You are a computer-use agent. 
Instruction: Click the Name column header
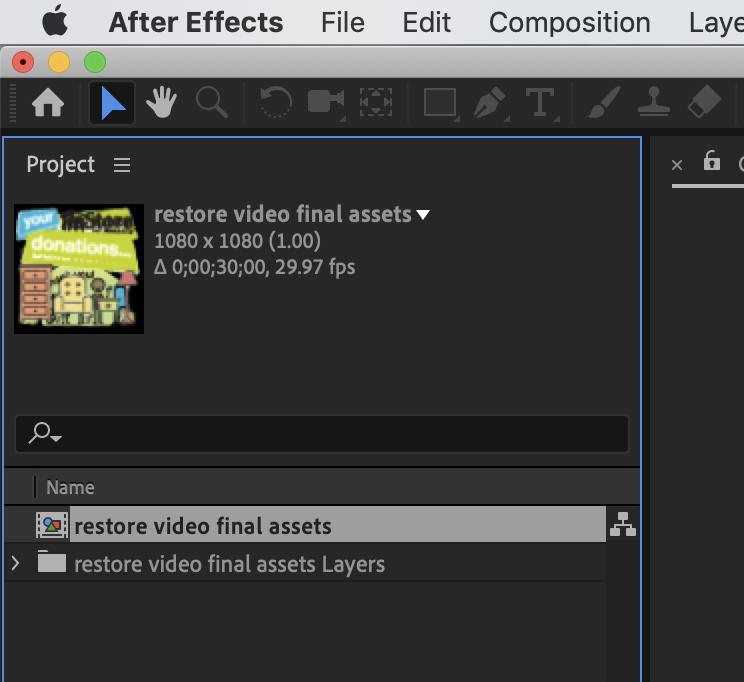point(70,487)
